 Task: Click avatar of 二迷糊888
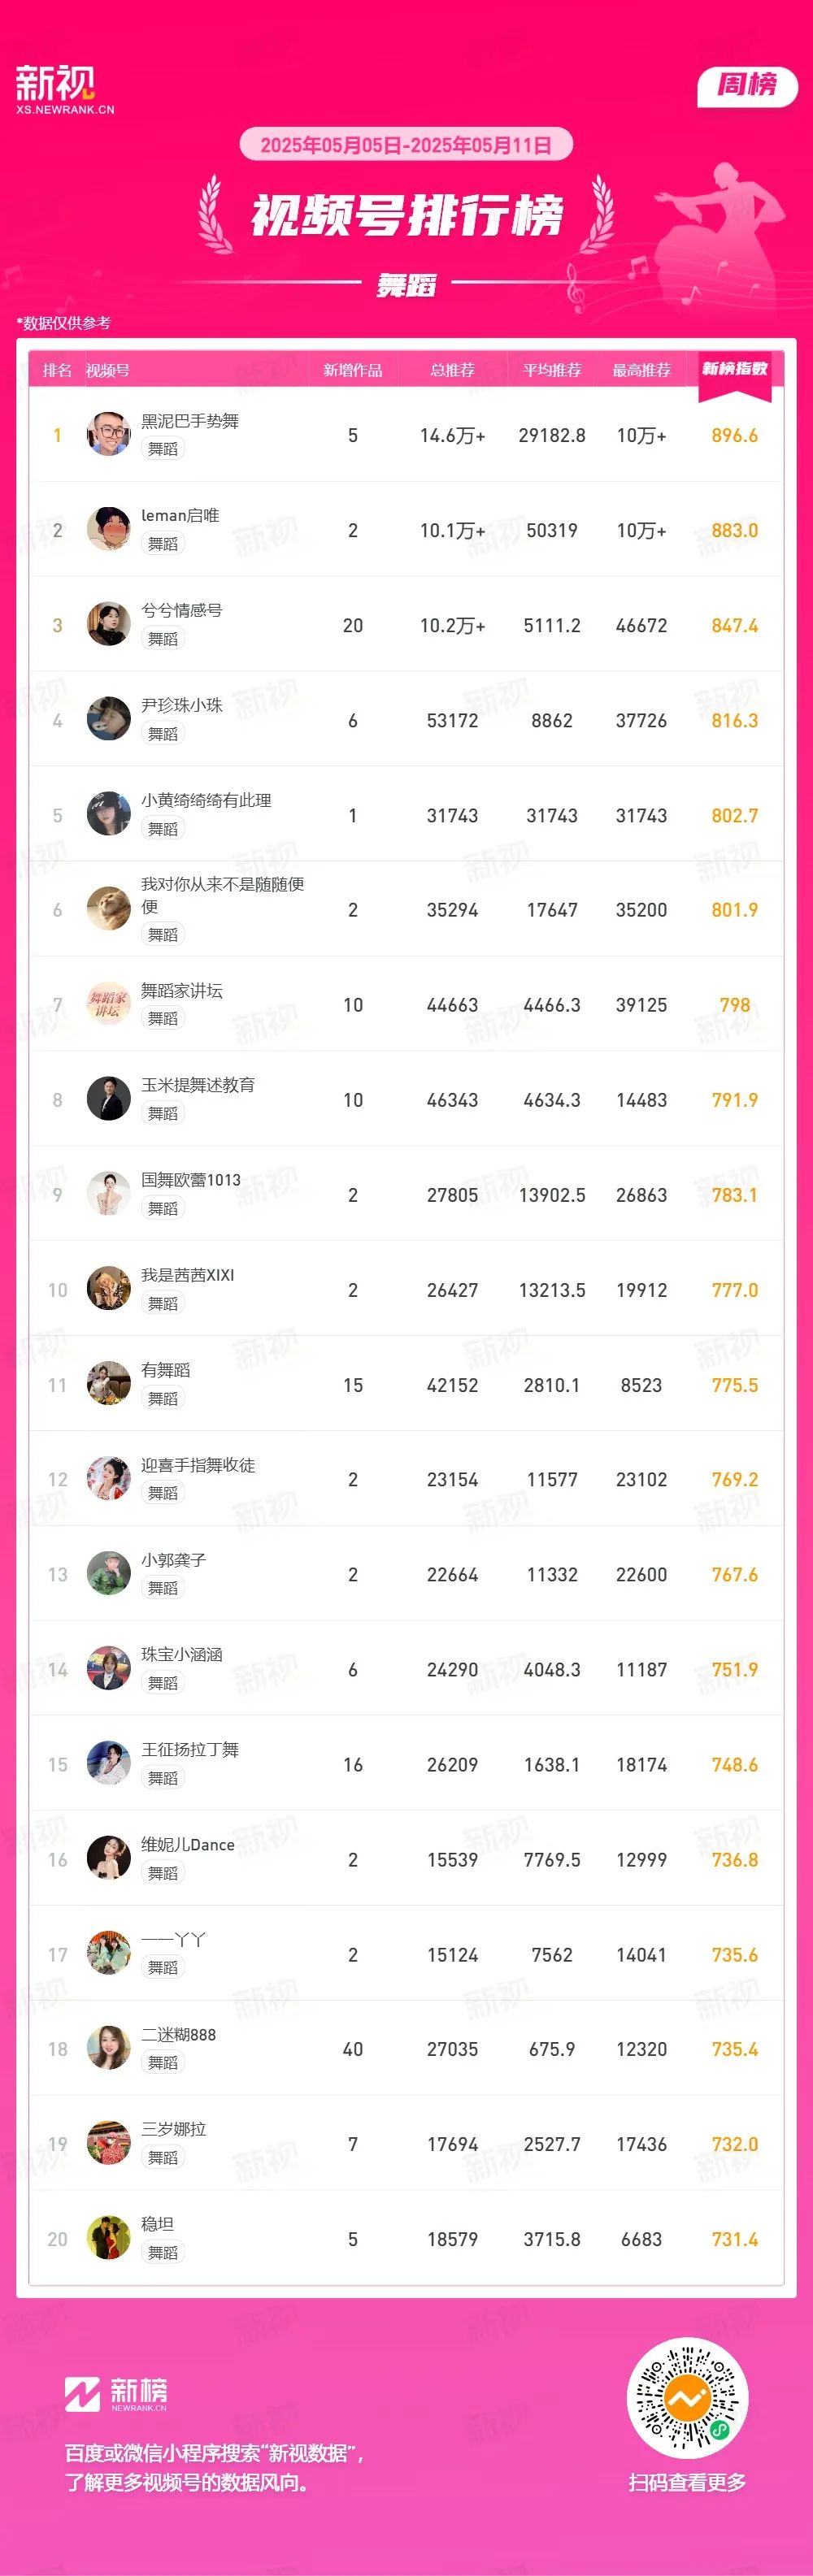coord(108,2048)
